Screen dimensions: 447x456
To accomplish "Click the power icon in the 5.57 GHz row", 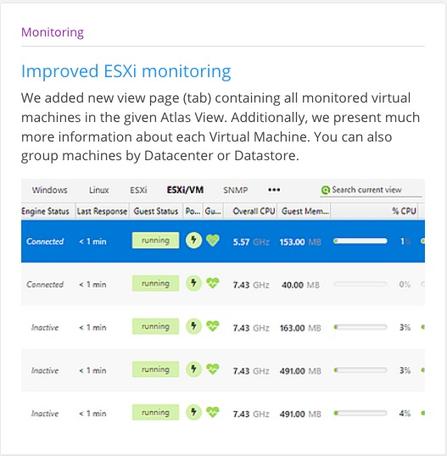I will 194,240.
